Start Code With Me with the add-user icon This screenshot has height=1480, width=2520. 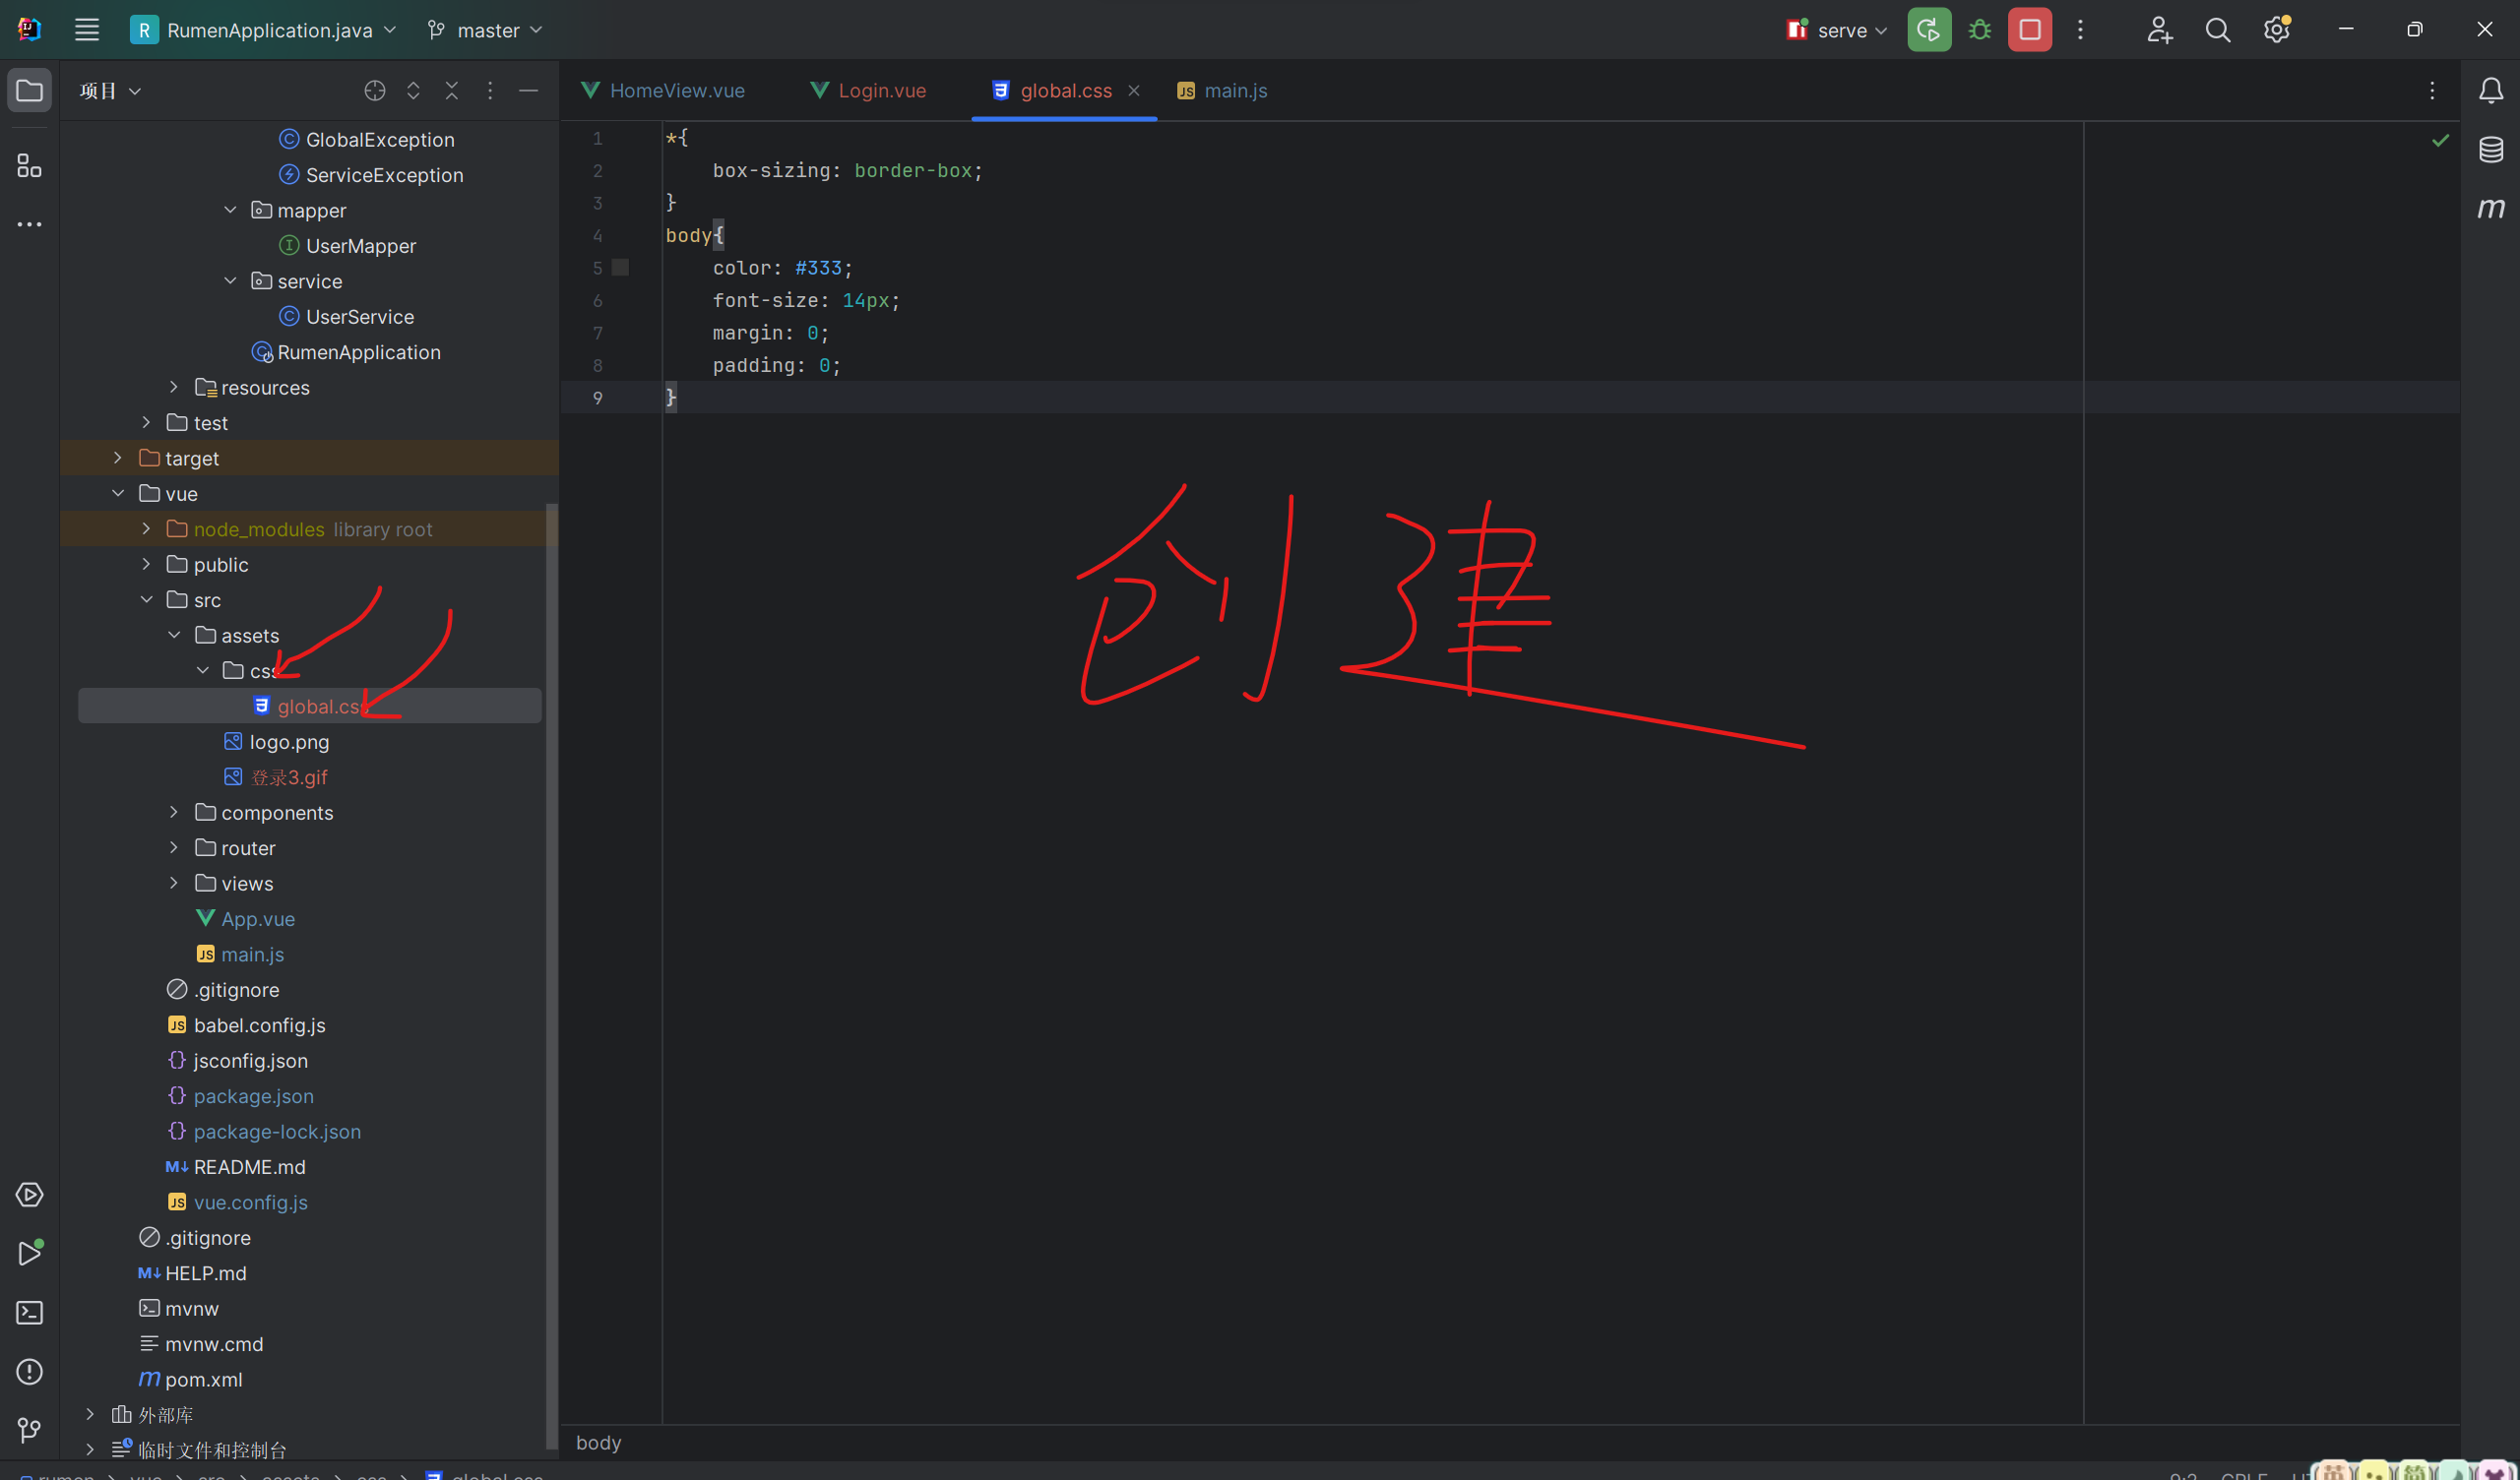(x=2159, y=29)
